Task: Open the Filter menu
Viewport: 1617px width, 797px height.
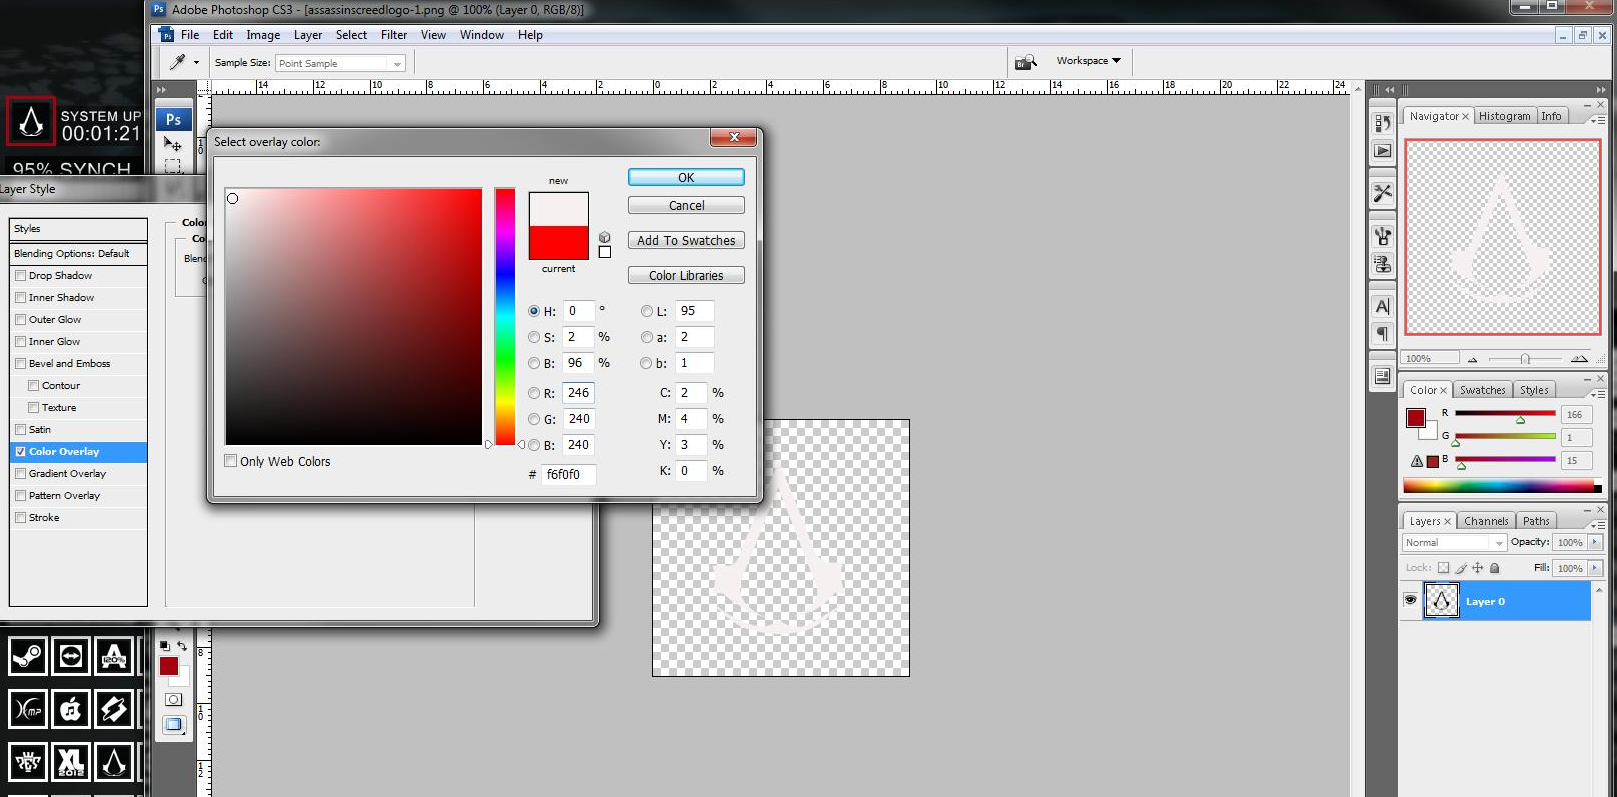Action: [394, 35]
